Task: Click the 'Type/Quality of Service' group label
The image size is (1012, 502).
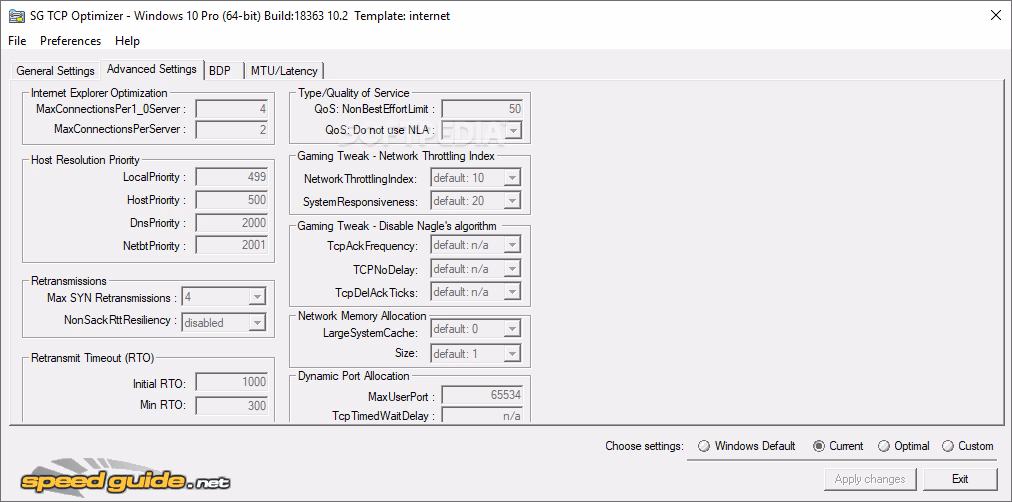Action: 353,93
